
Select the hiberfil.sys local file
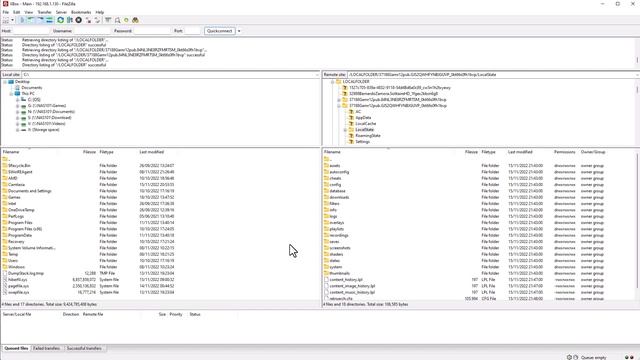(18, 280)
